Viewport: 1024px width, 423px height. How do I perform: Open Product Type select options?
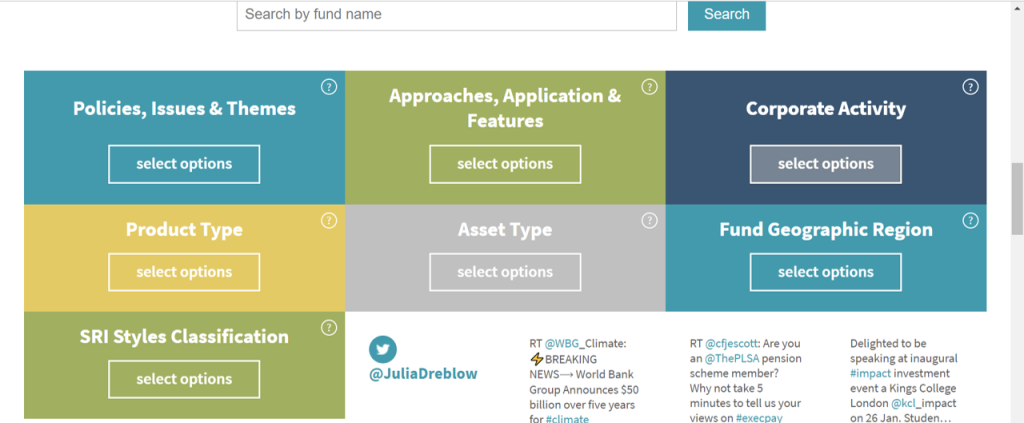(x=184, y=272)
